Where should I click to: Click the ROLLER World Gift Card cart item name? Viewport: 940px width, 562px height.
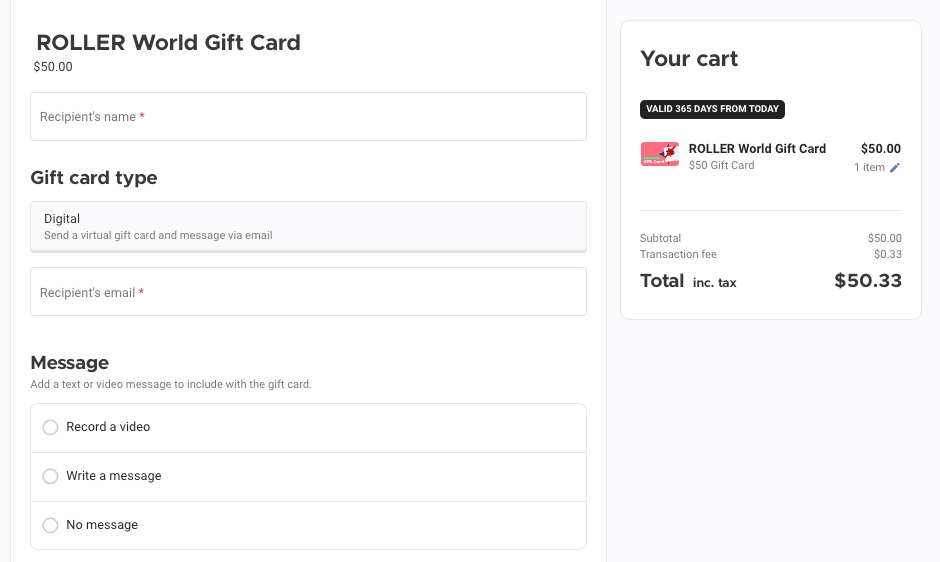(757, 149)
